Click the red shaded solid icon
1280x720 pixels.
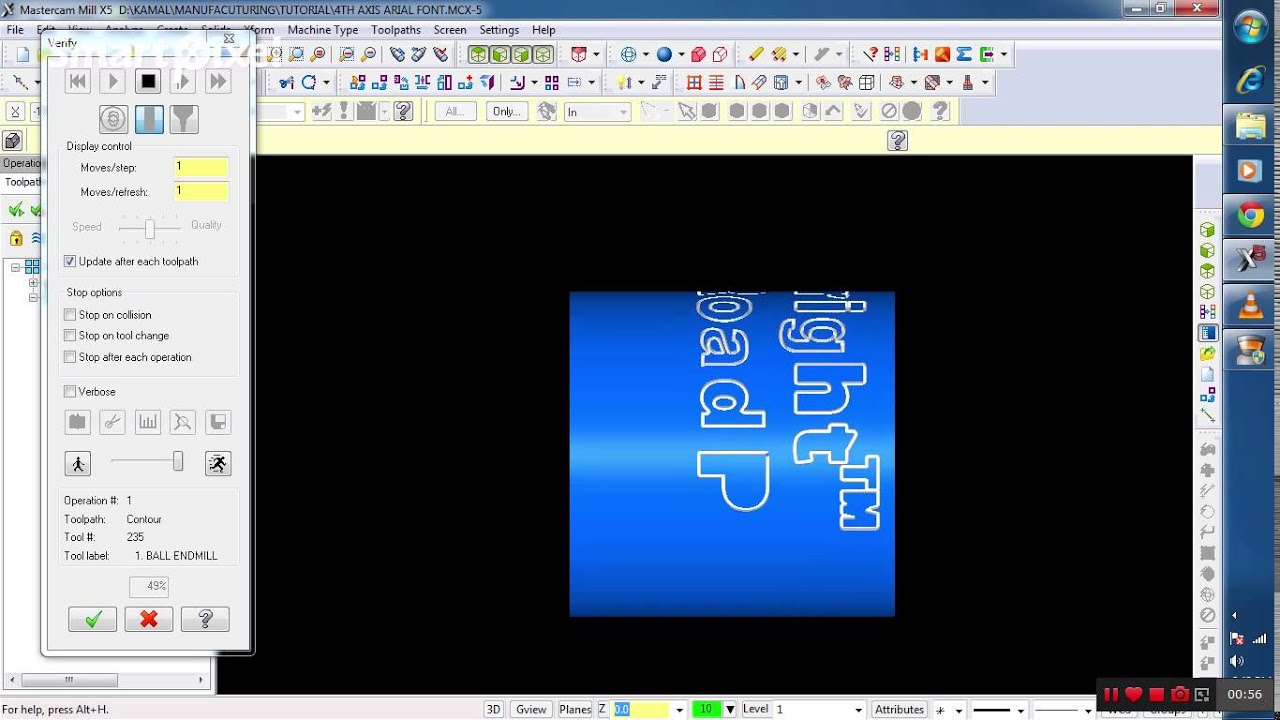[x=699, y=55]
